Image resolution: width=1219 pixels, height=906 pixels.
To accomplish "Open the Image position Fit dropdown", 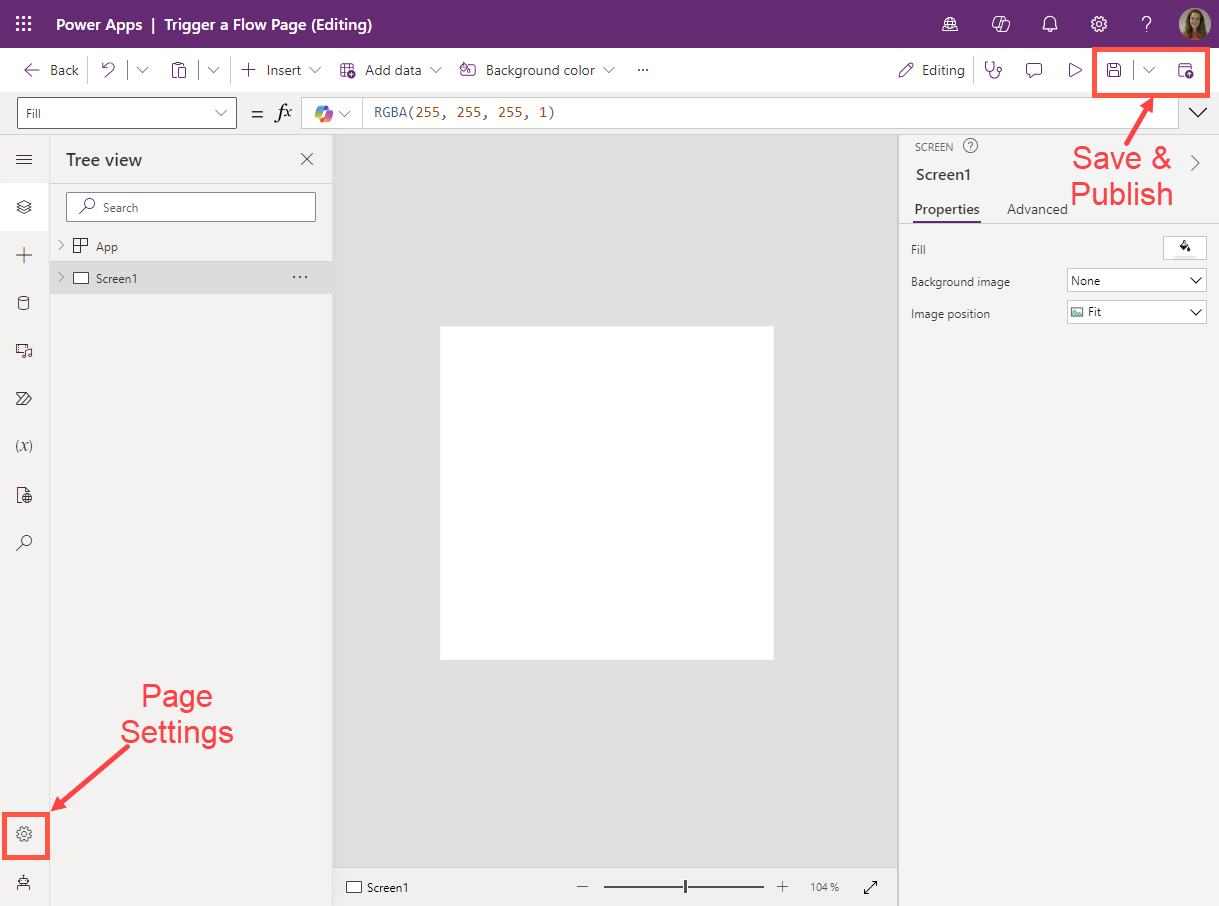I will 1136,312.
